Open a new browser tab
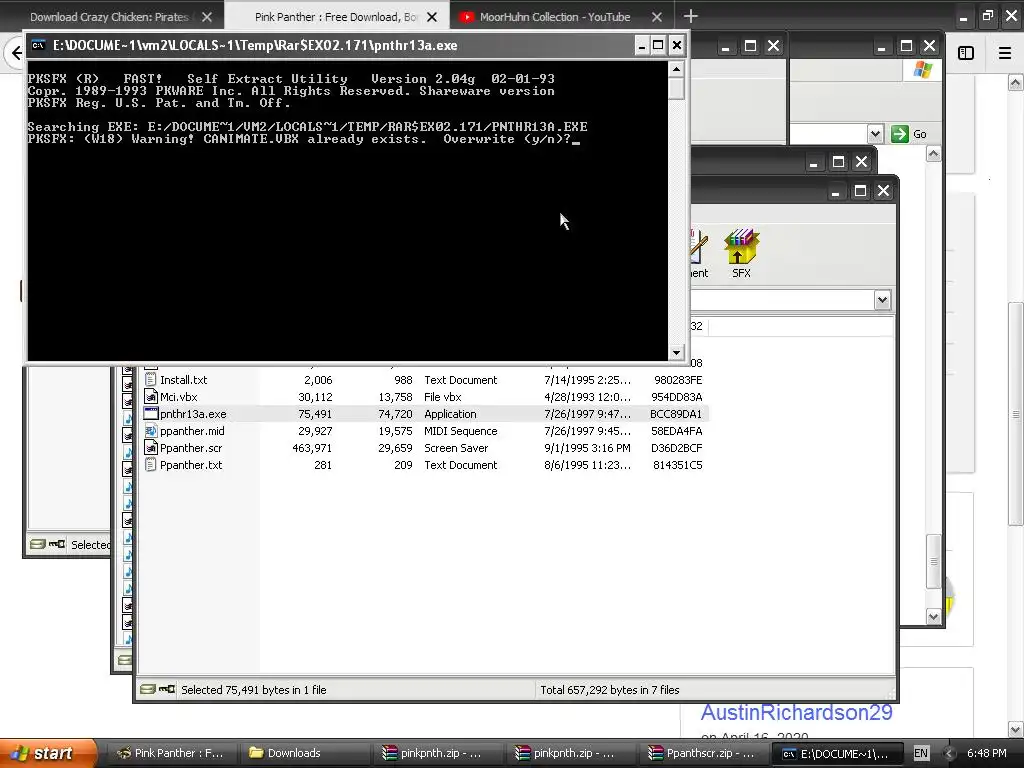The image size is (1024, 768). click(690, 16)
